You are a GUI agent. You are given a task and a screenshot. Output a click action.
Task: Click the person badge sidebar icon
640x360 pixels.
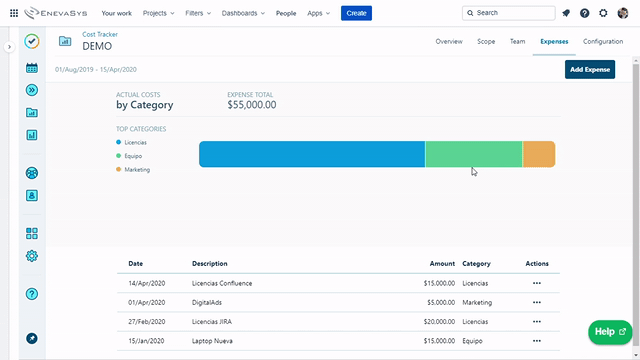(x=32, y=196)
